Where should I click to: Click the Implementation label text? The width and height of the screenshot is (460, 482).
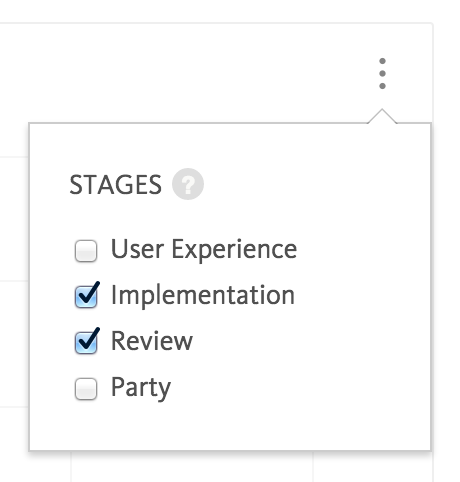click(203, 295)
